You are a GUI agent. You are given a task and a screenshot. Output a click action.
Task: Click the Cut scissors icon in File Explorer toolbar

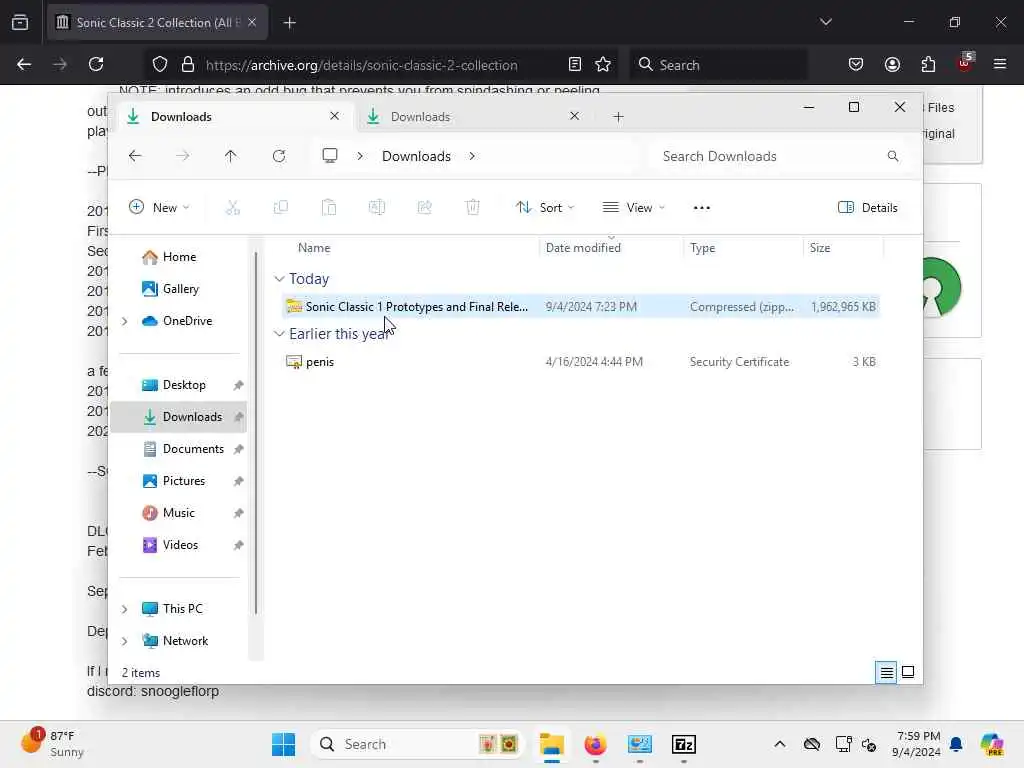[x=232, y=208]
